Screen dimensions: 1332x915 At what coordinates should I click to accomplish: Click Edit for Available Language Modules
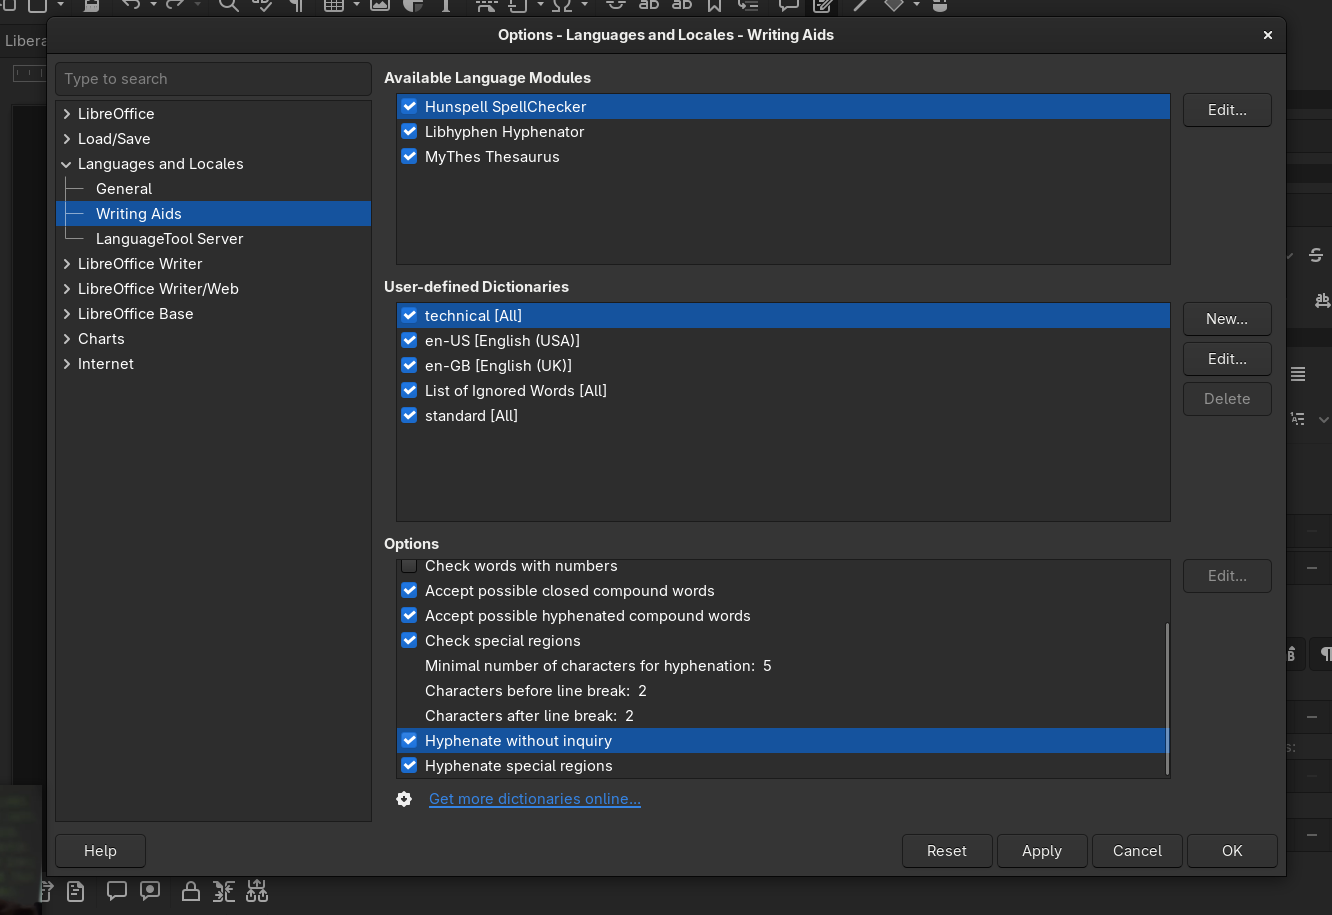(x=1227, y=110)
